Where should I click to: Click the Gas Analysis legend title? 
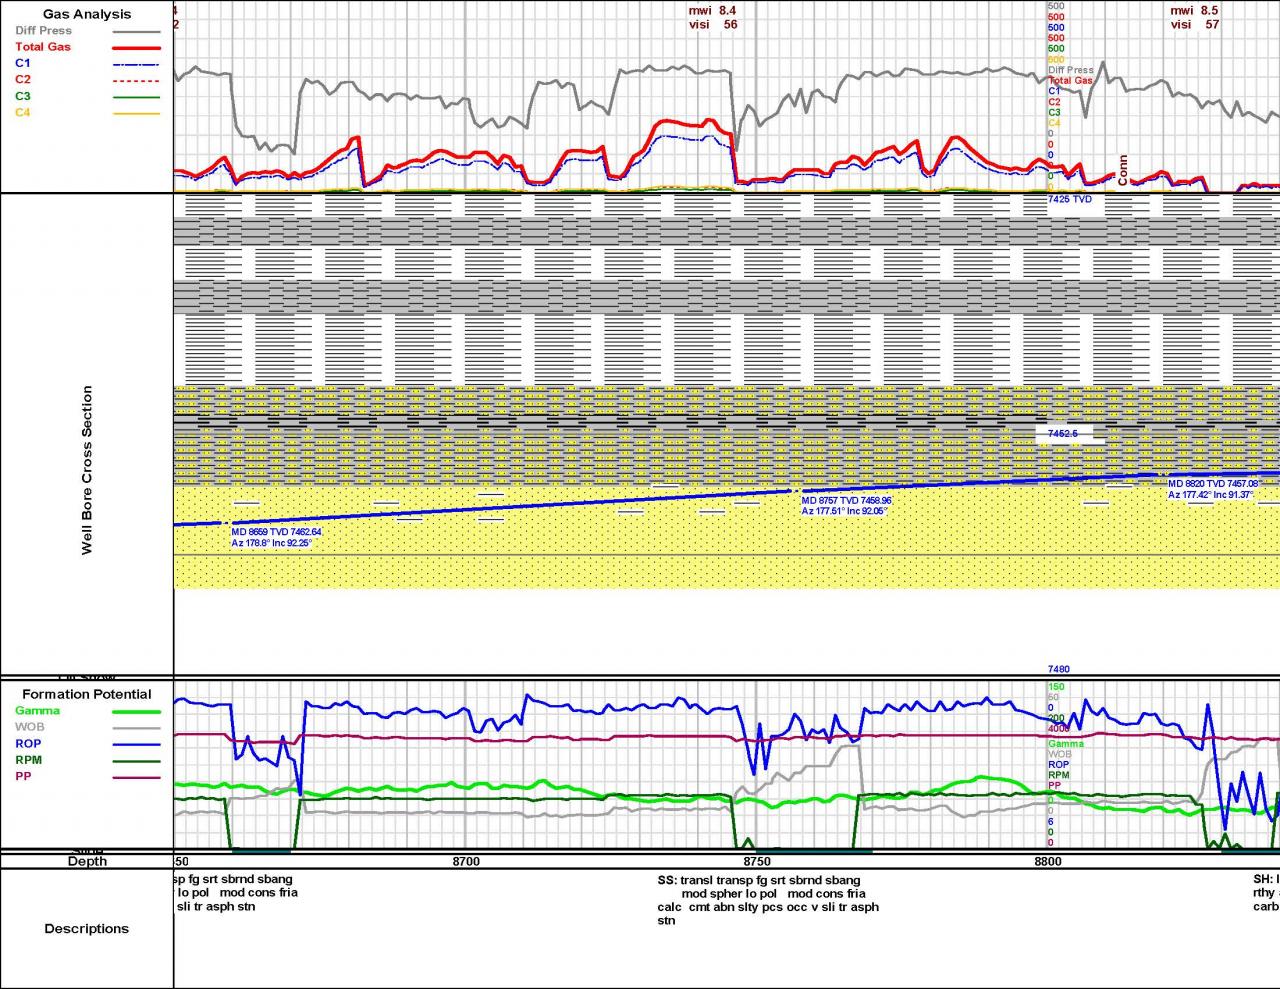(86, 14)
